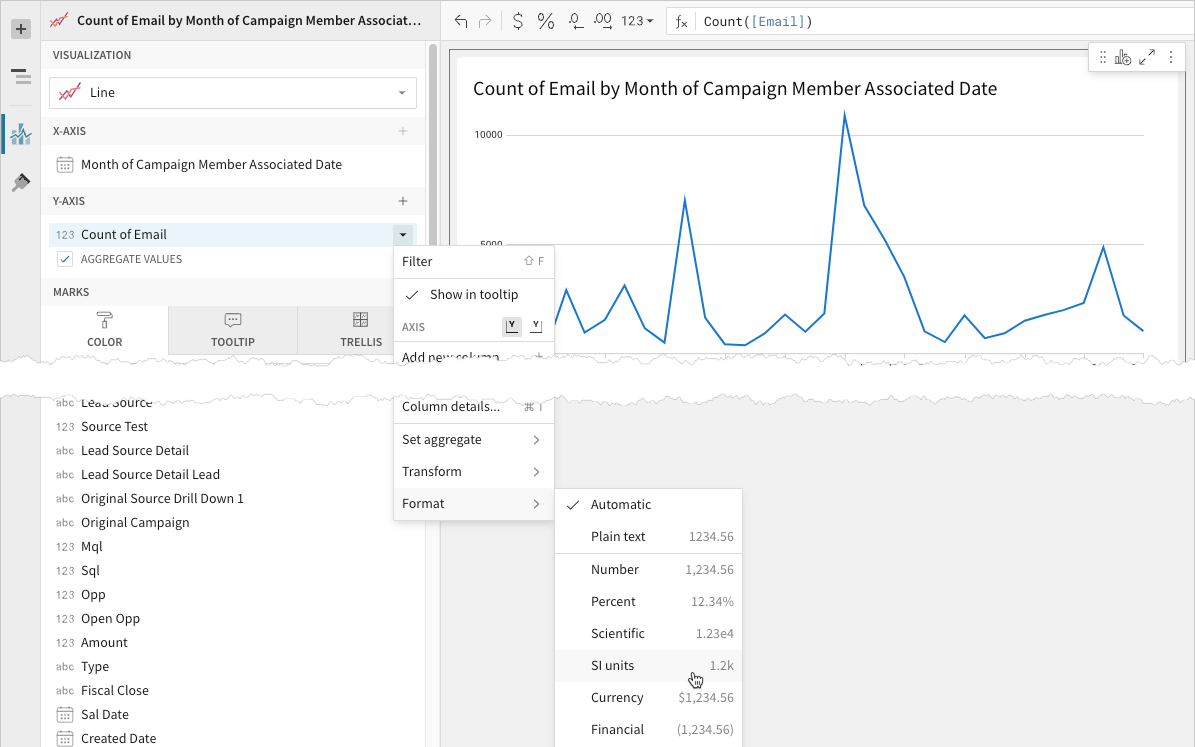
Task: Open the Line visualization type dropdown
Action: (x=233, y=93)
